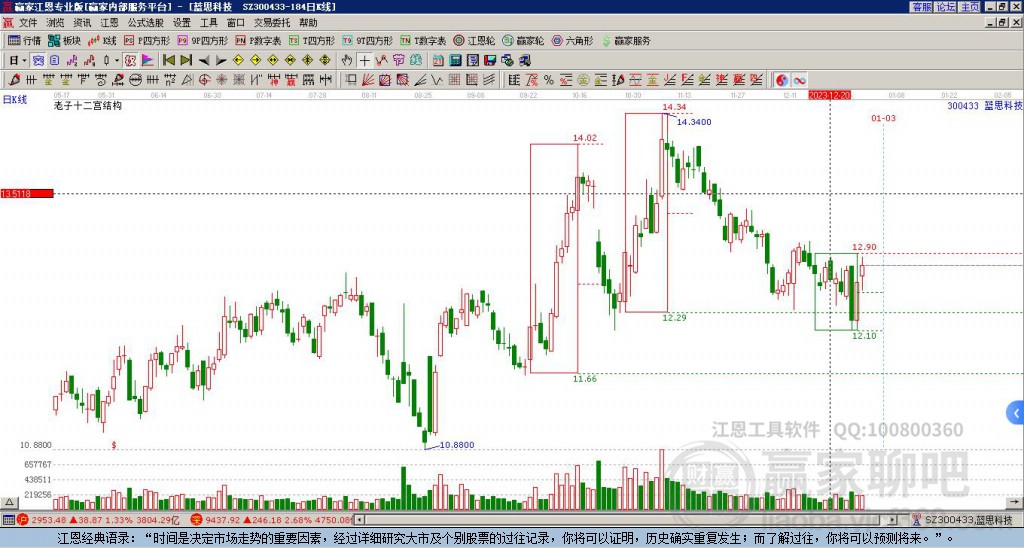1024x548 pixels.
Task: Click the up-triangle button beside volume pane
Action: (8, 502)
